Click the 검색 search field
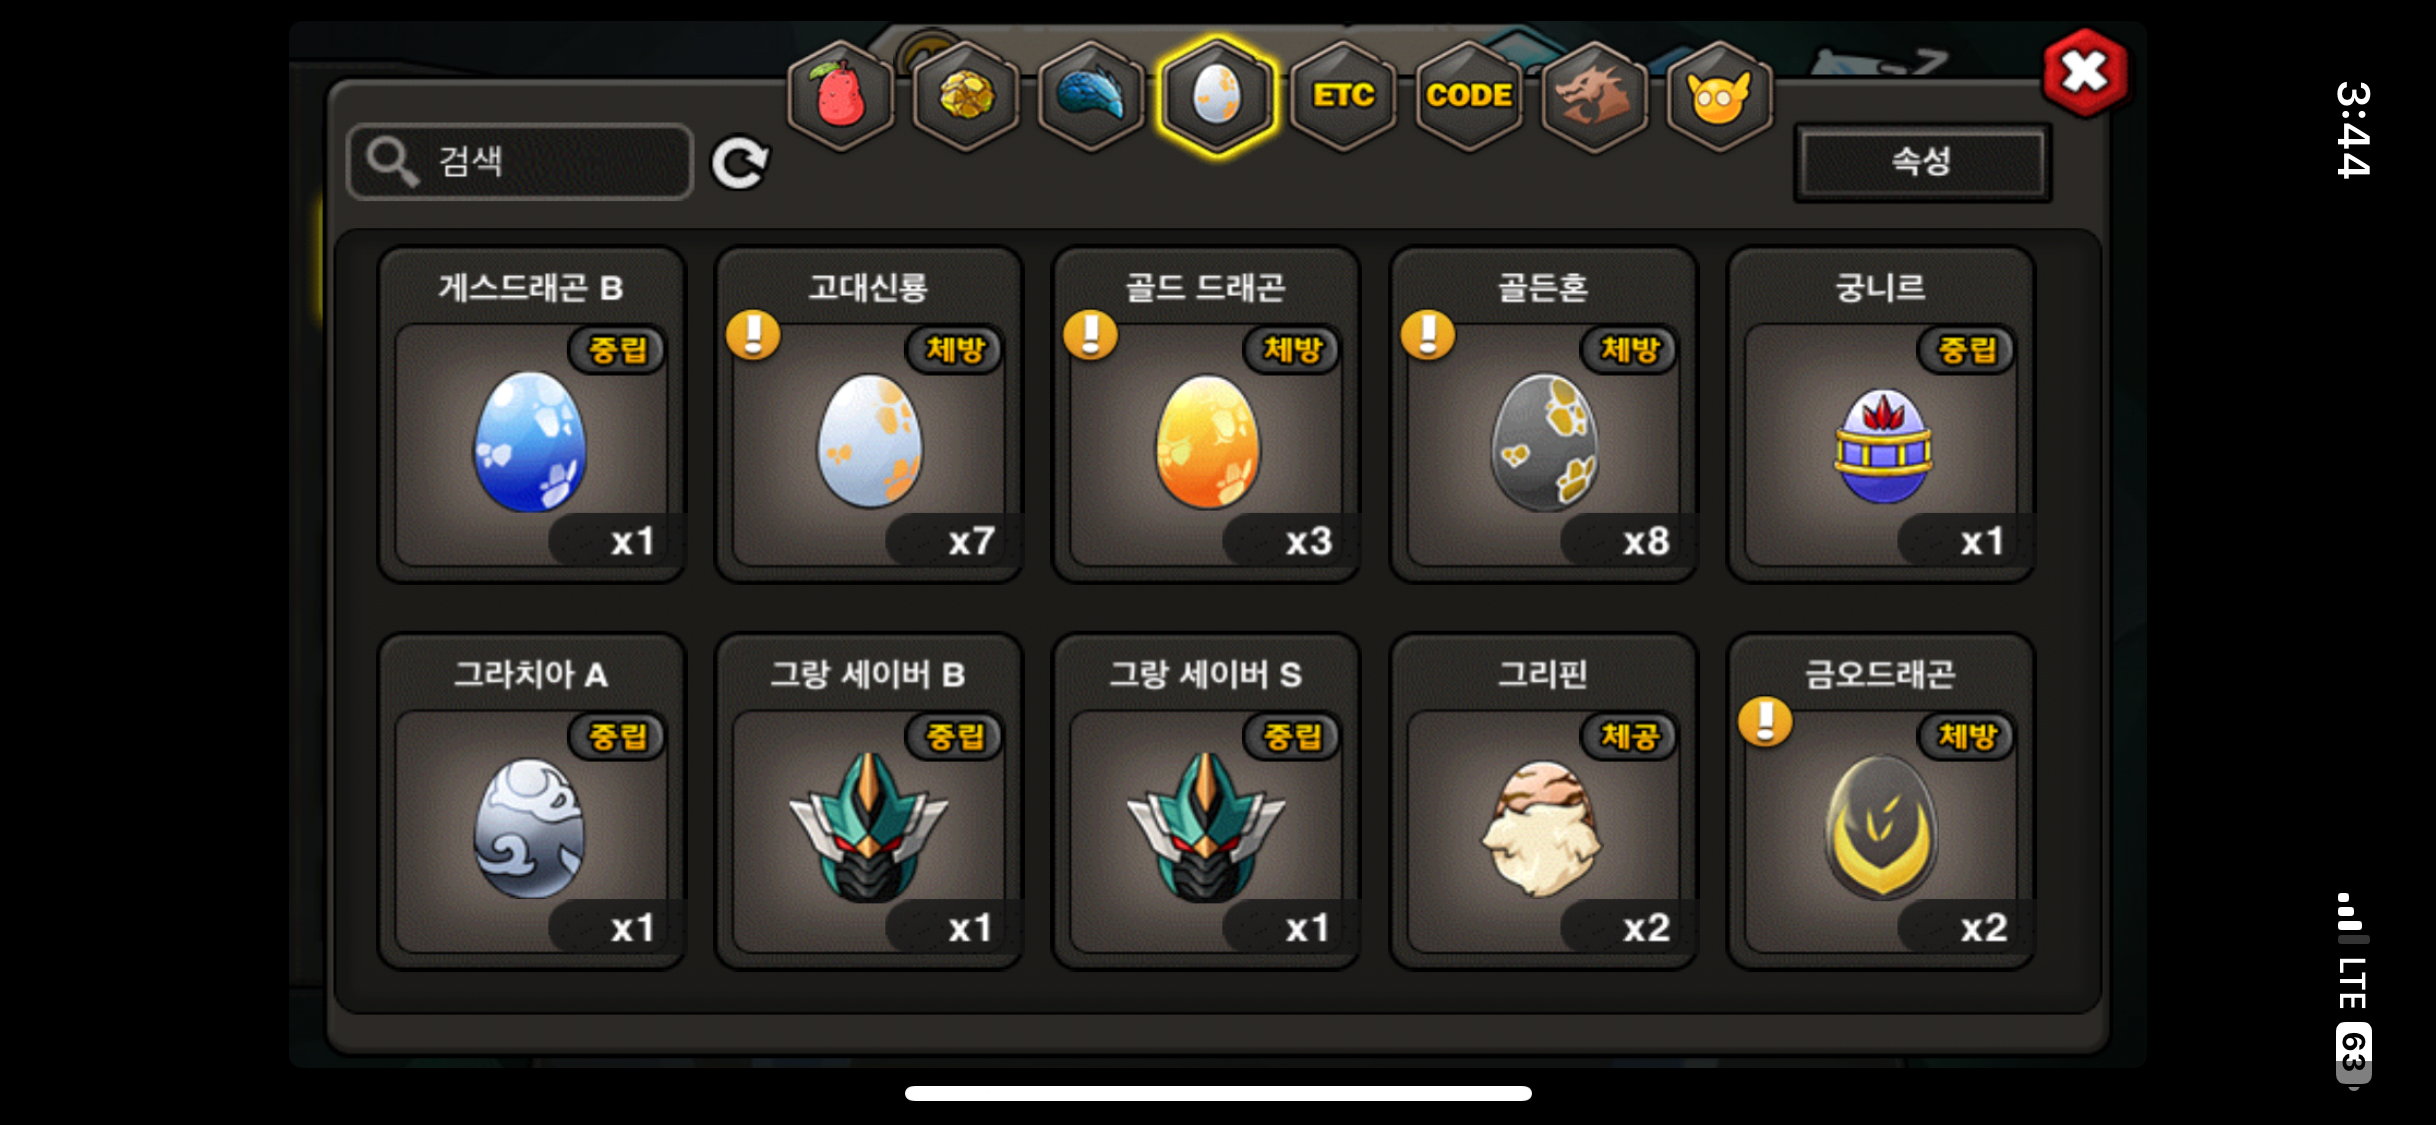The height and width of the screenshot is (1125, 2436). click(520, 162)
